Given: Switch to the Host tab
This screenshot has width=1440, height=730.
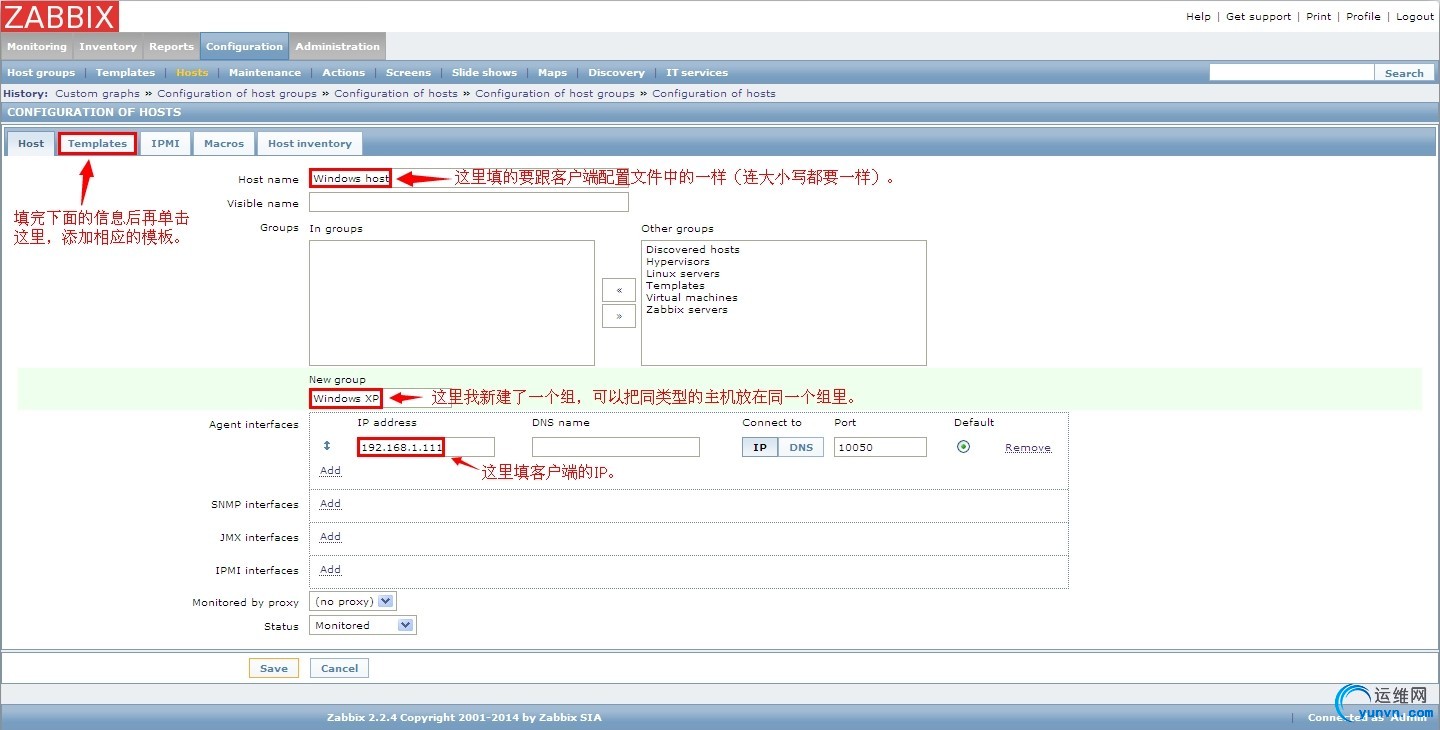Looking at the screenshot, I should pos(31,144).
